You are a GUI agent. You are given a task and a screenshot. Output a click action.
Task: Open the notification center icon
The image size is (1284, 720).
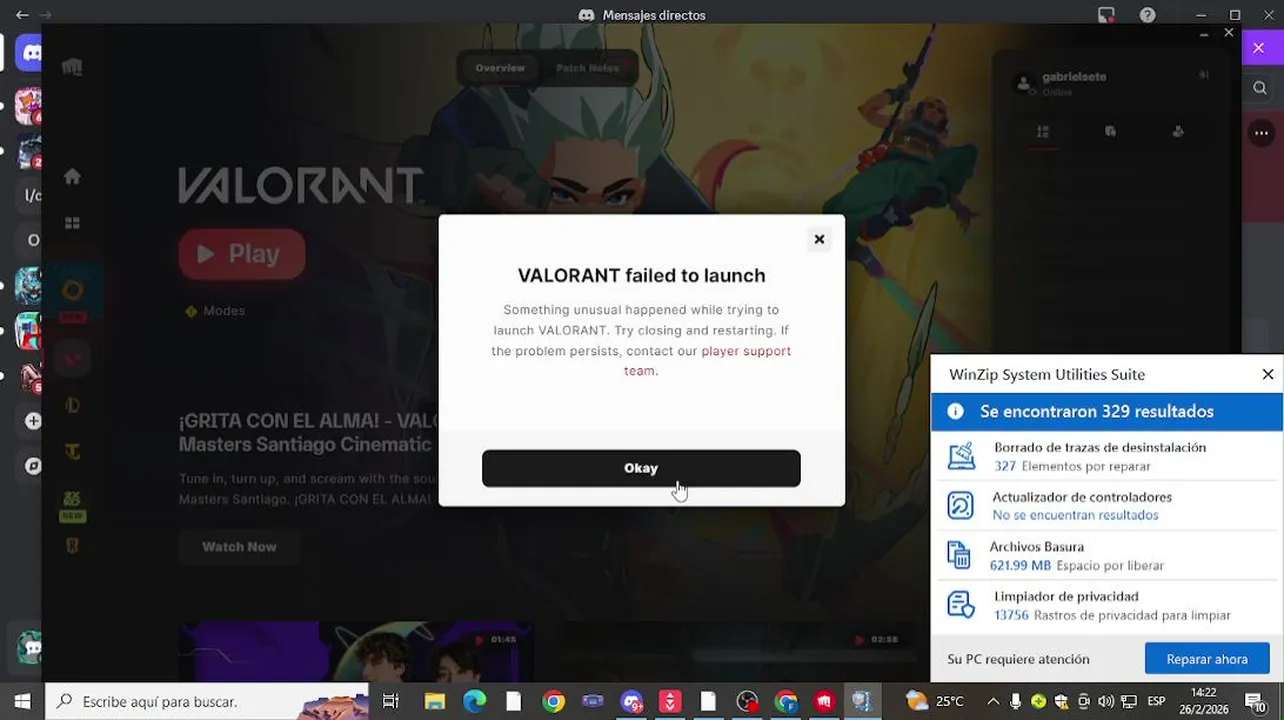click(1255, 702)
